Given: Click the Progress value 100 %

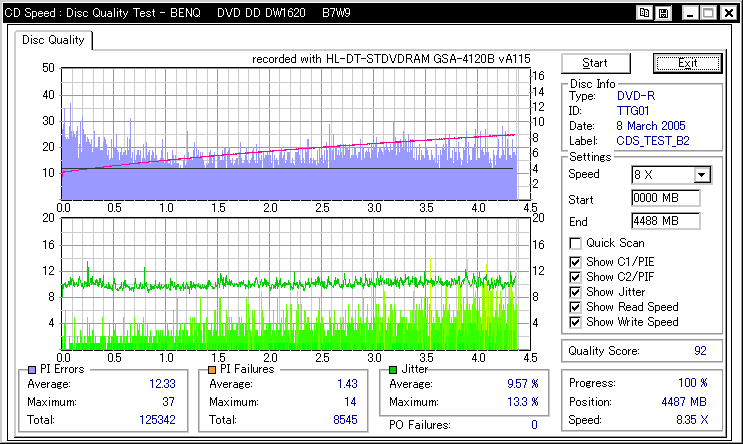Looking at the screenshot, I should point(693,383).
